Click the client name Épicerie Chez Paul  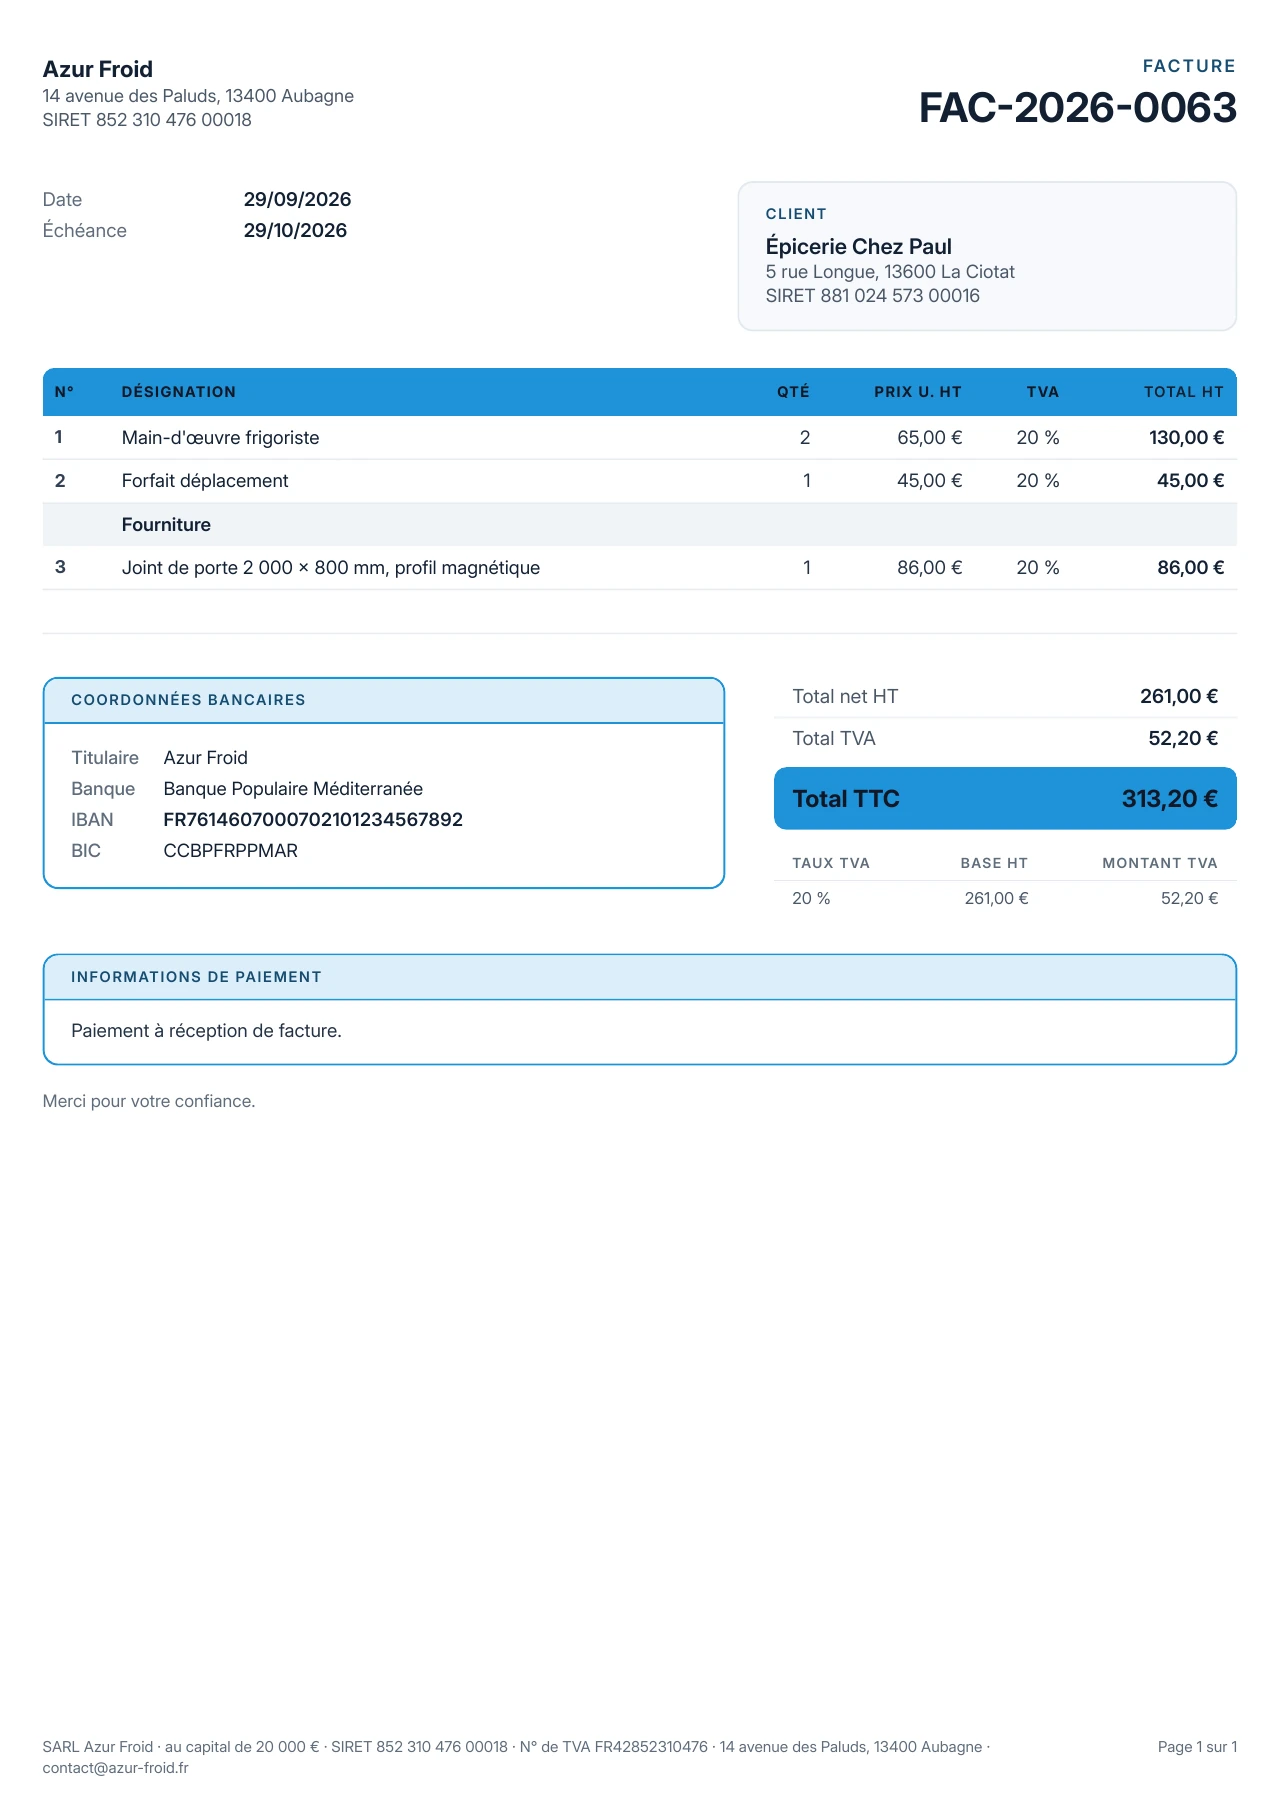pyautogui.click(x=858, y=246)
